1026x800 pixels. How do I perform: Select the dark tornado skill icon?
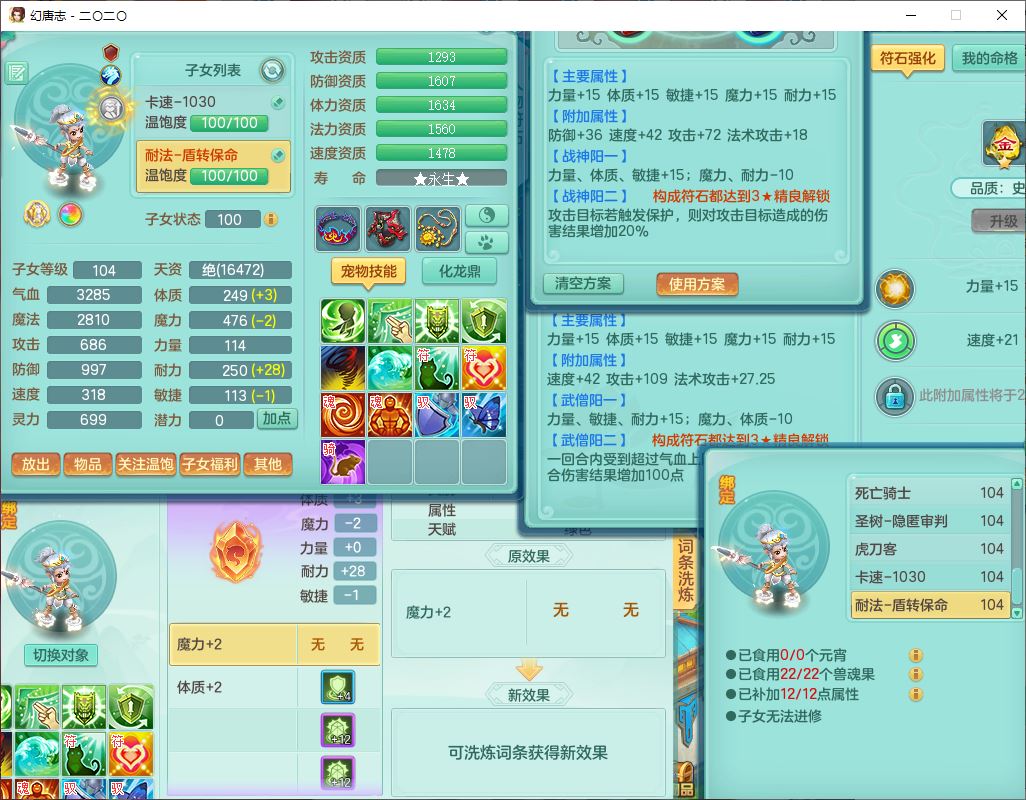click(343, 368)
